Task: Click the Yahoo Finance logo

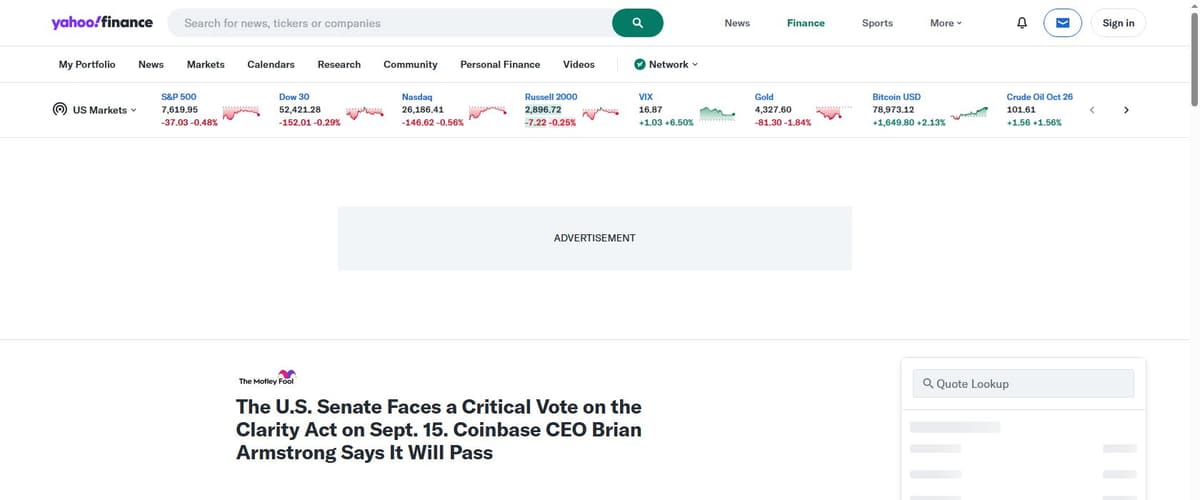Action: pyautogui.click(x=102, y=22)
